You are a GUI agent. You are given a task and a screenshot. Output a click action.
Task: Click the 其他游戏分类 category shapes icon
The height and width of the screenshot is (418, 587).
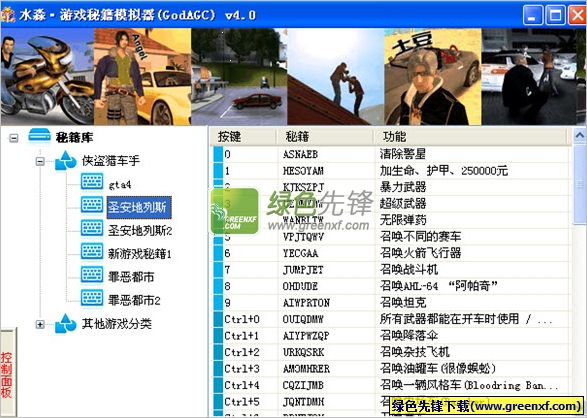66,323
